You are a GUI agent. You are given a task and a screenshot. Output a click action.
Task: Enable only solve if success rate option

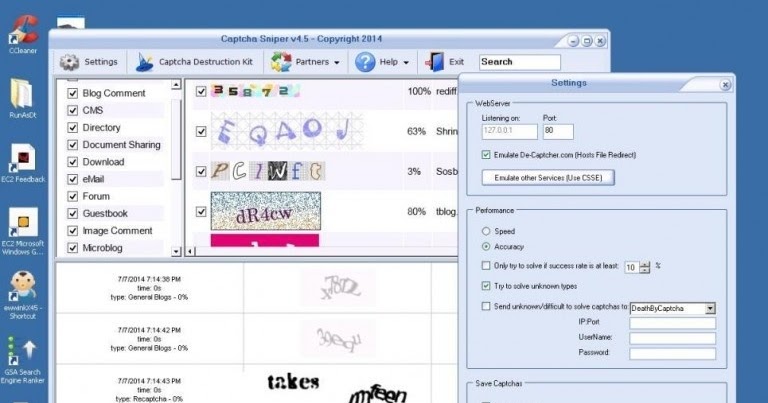point(486,265)
